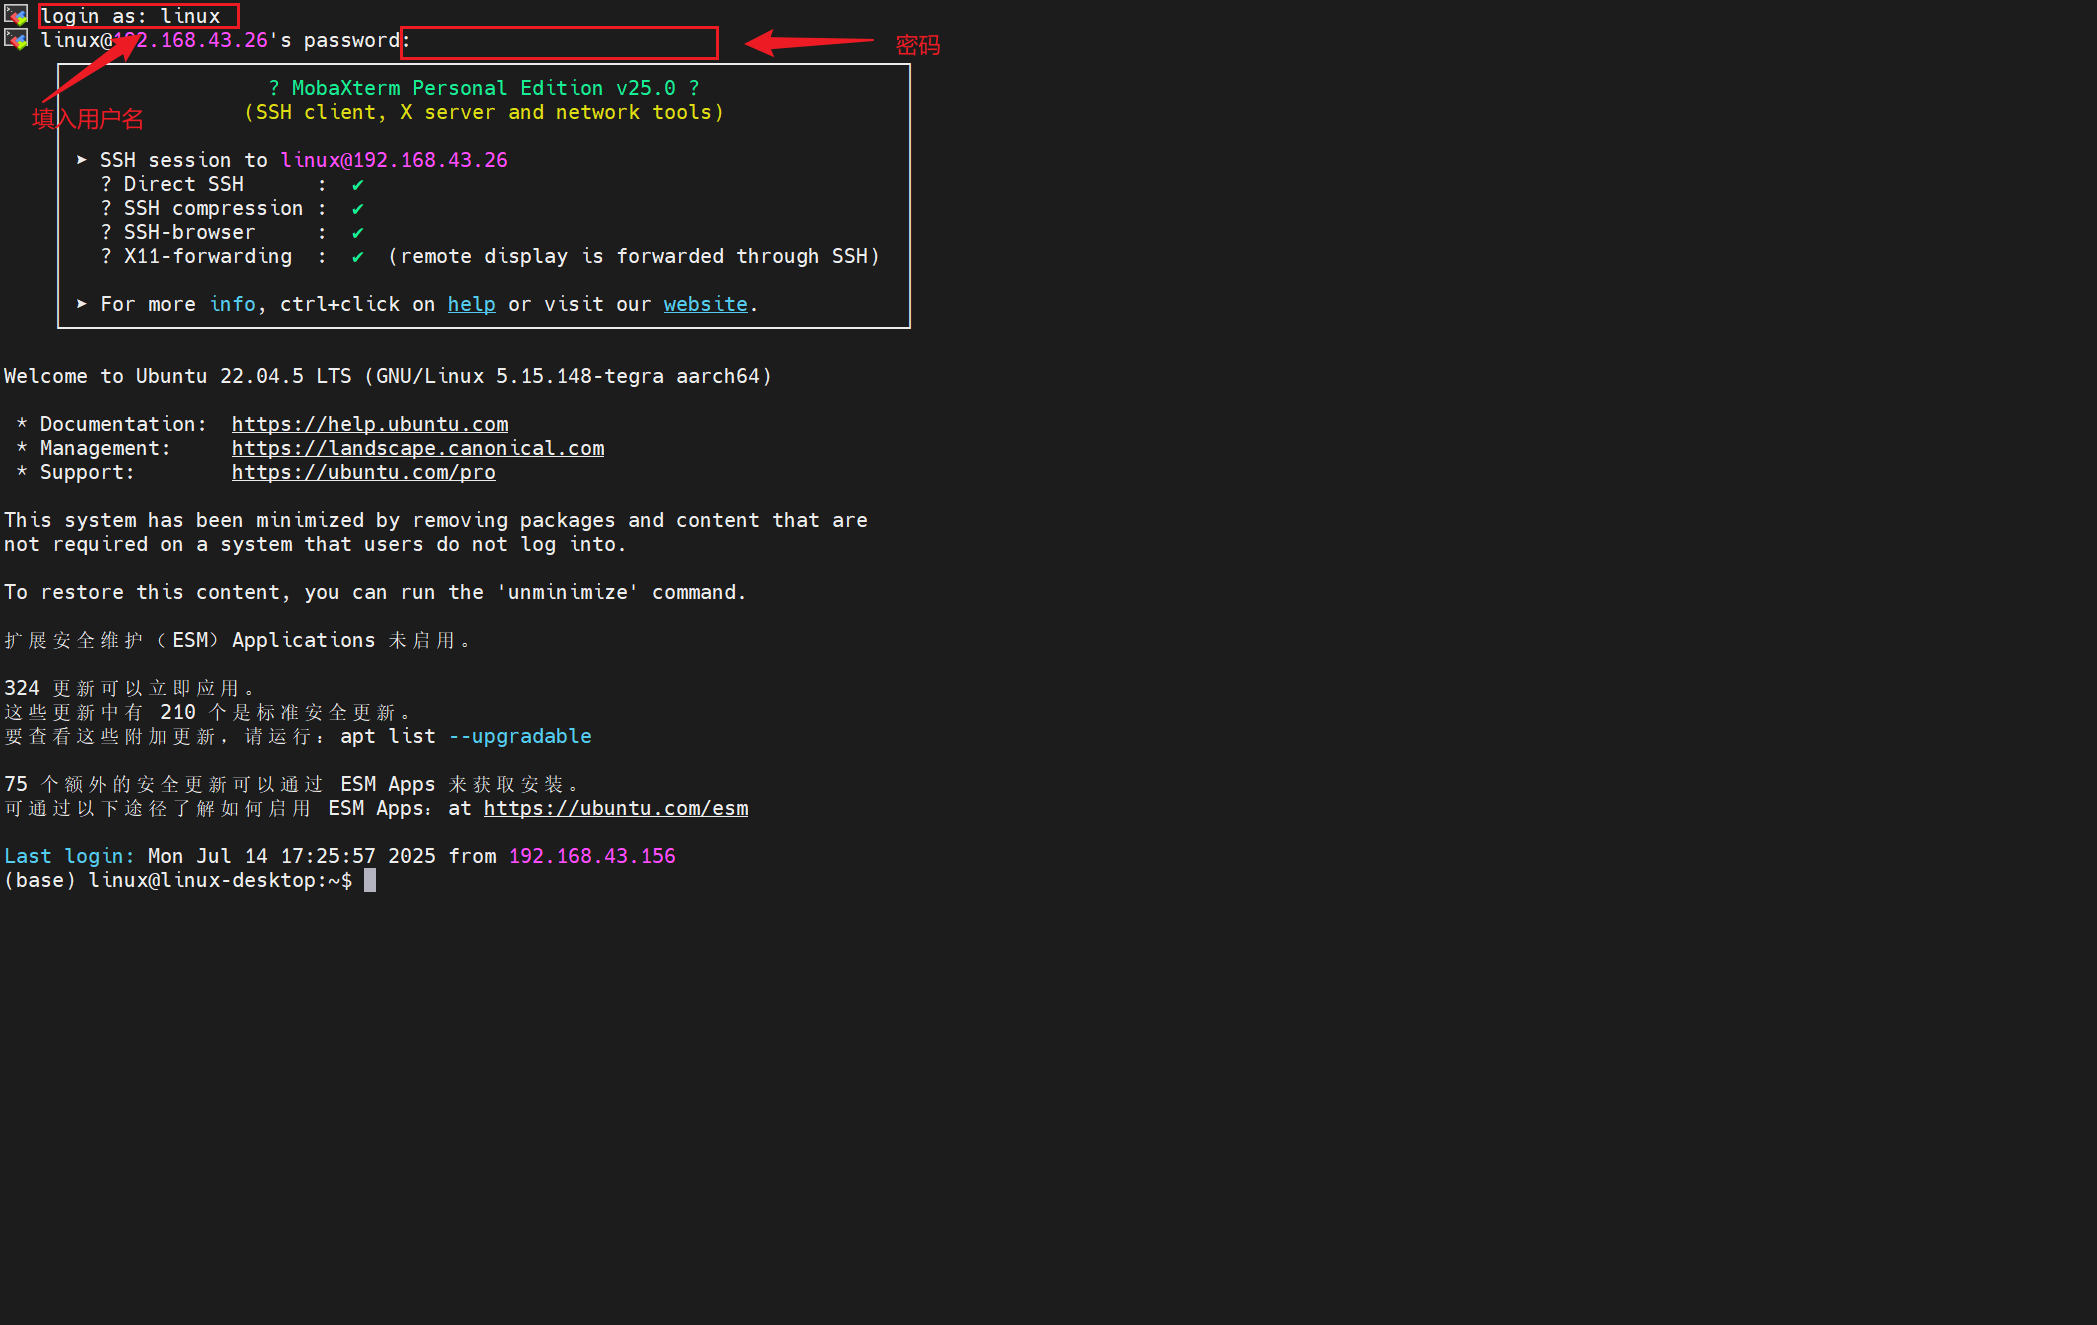Open the ubuntu.com/esm link
2097x1325 pixels.
coord(616,808)
